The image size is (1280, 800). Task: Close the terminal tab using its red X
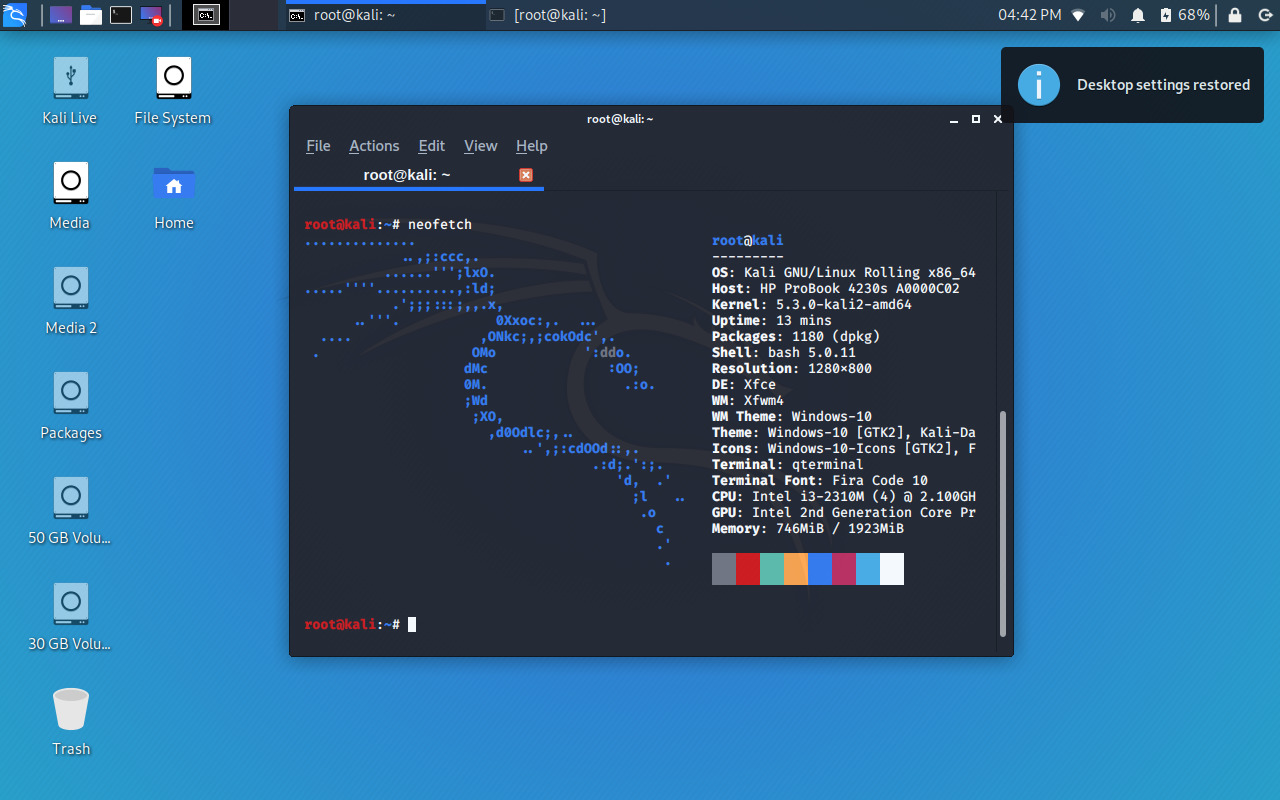(x=526, y=174)
